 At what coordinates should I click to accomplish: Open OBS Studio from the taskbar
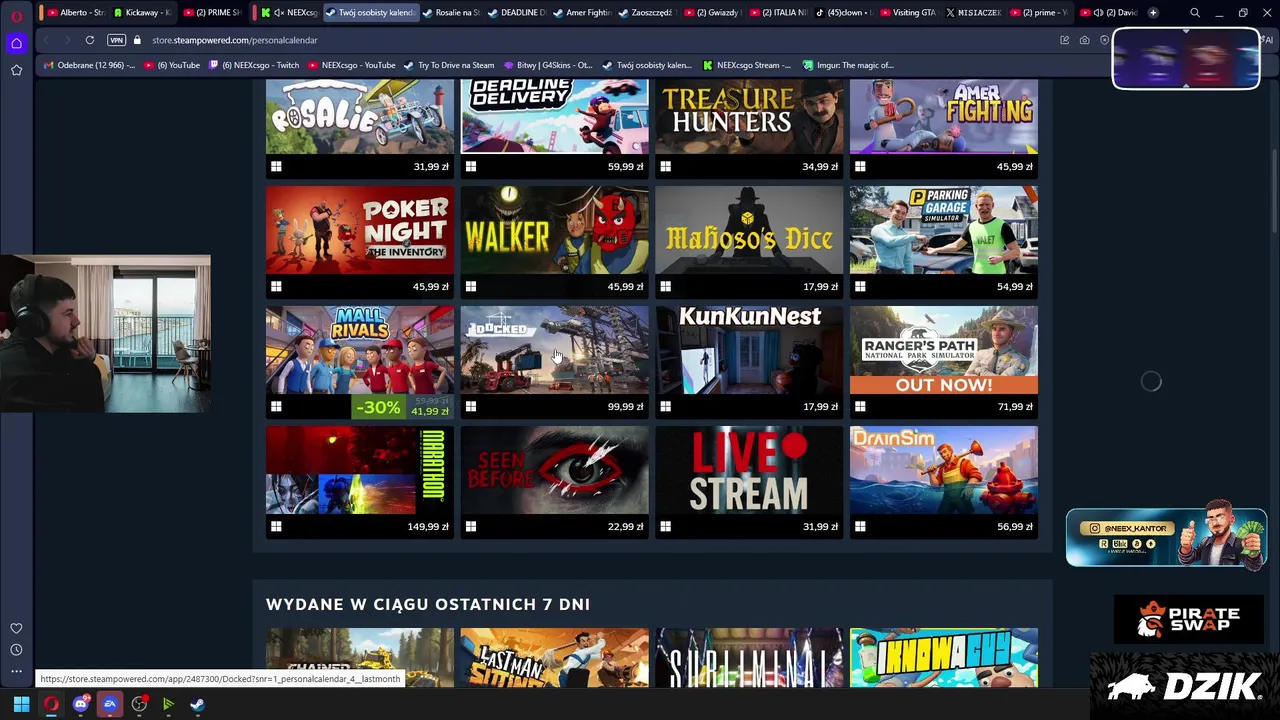(x=139, y=704)
